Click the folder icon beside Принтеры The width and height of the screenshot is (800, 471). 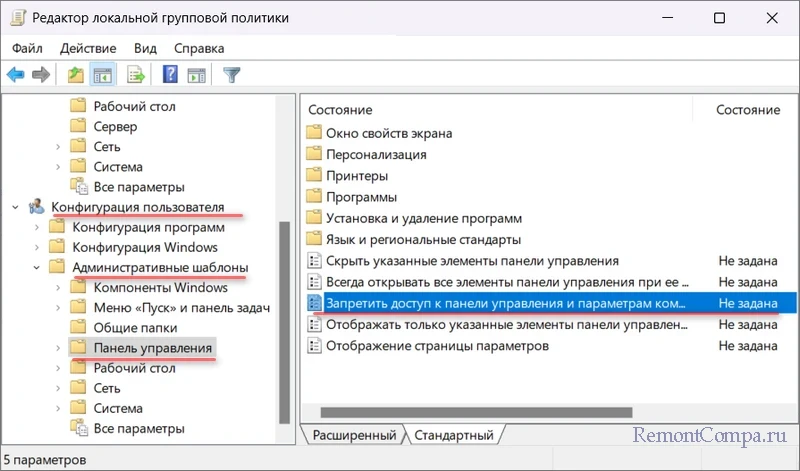click(x=314, y=176)
